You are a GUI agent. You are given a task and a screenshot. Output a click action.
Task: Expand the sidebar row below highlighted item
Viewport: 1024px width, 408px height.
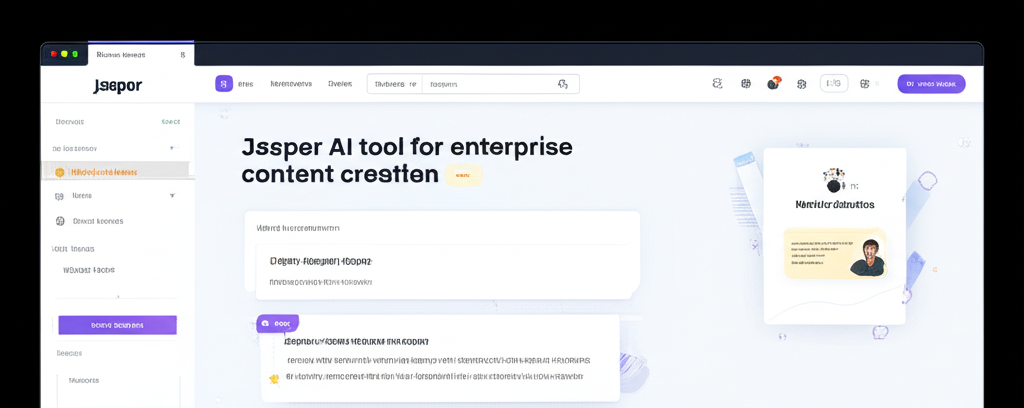tap(172, 196)
